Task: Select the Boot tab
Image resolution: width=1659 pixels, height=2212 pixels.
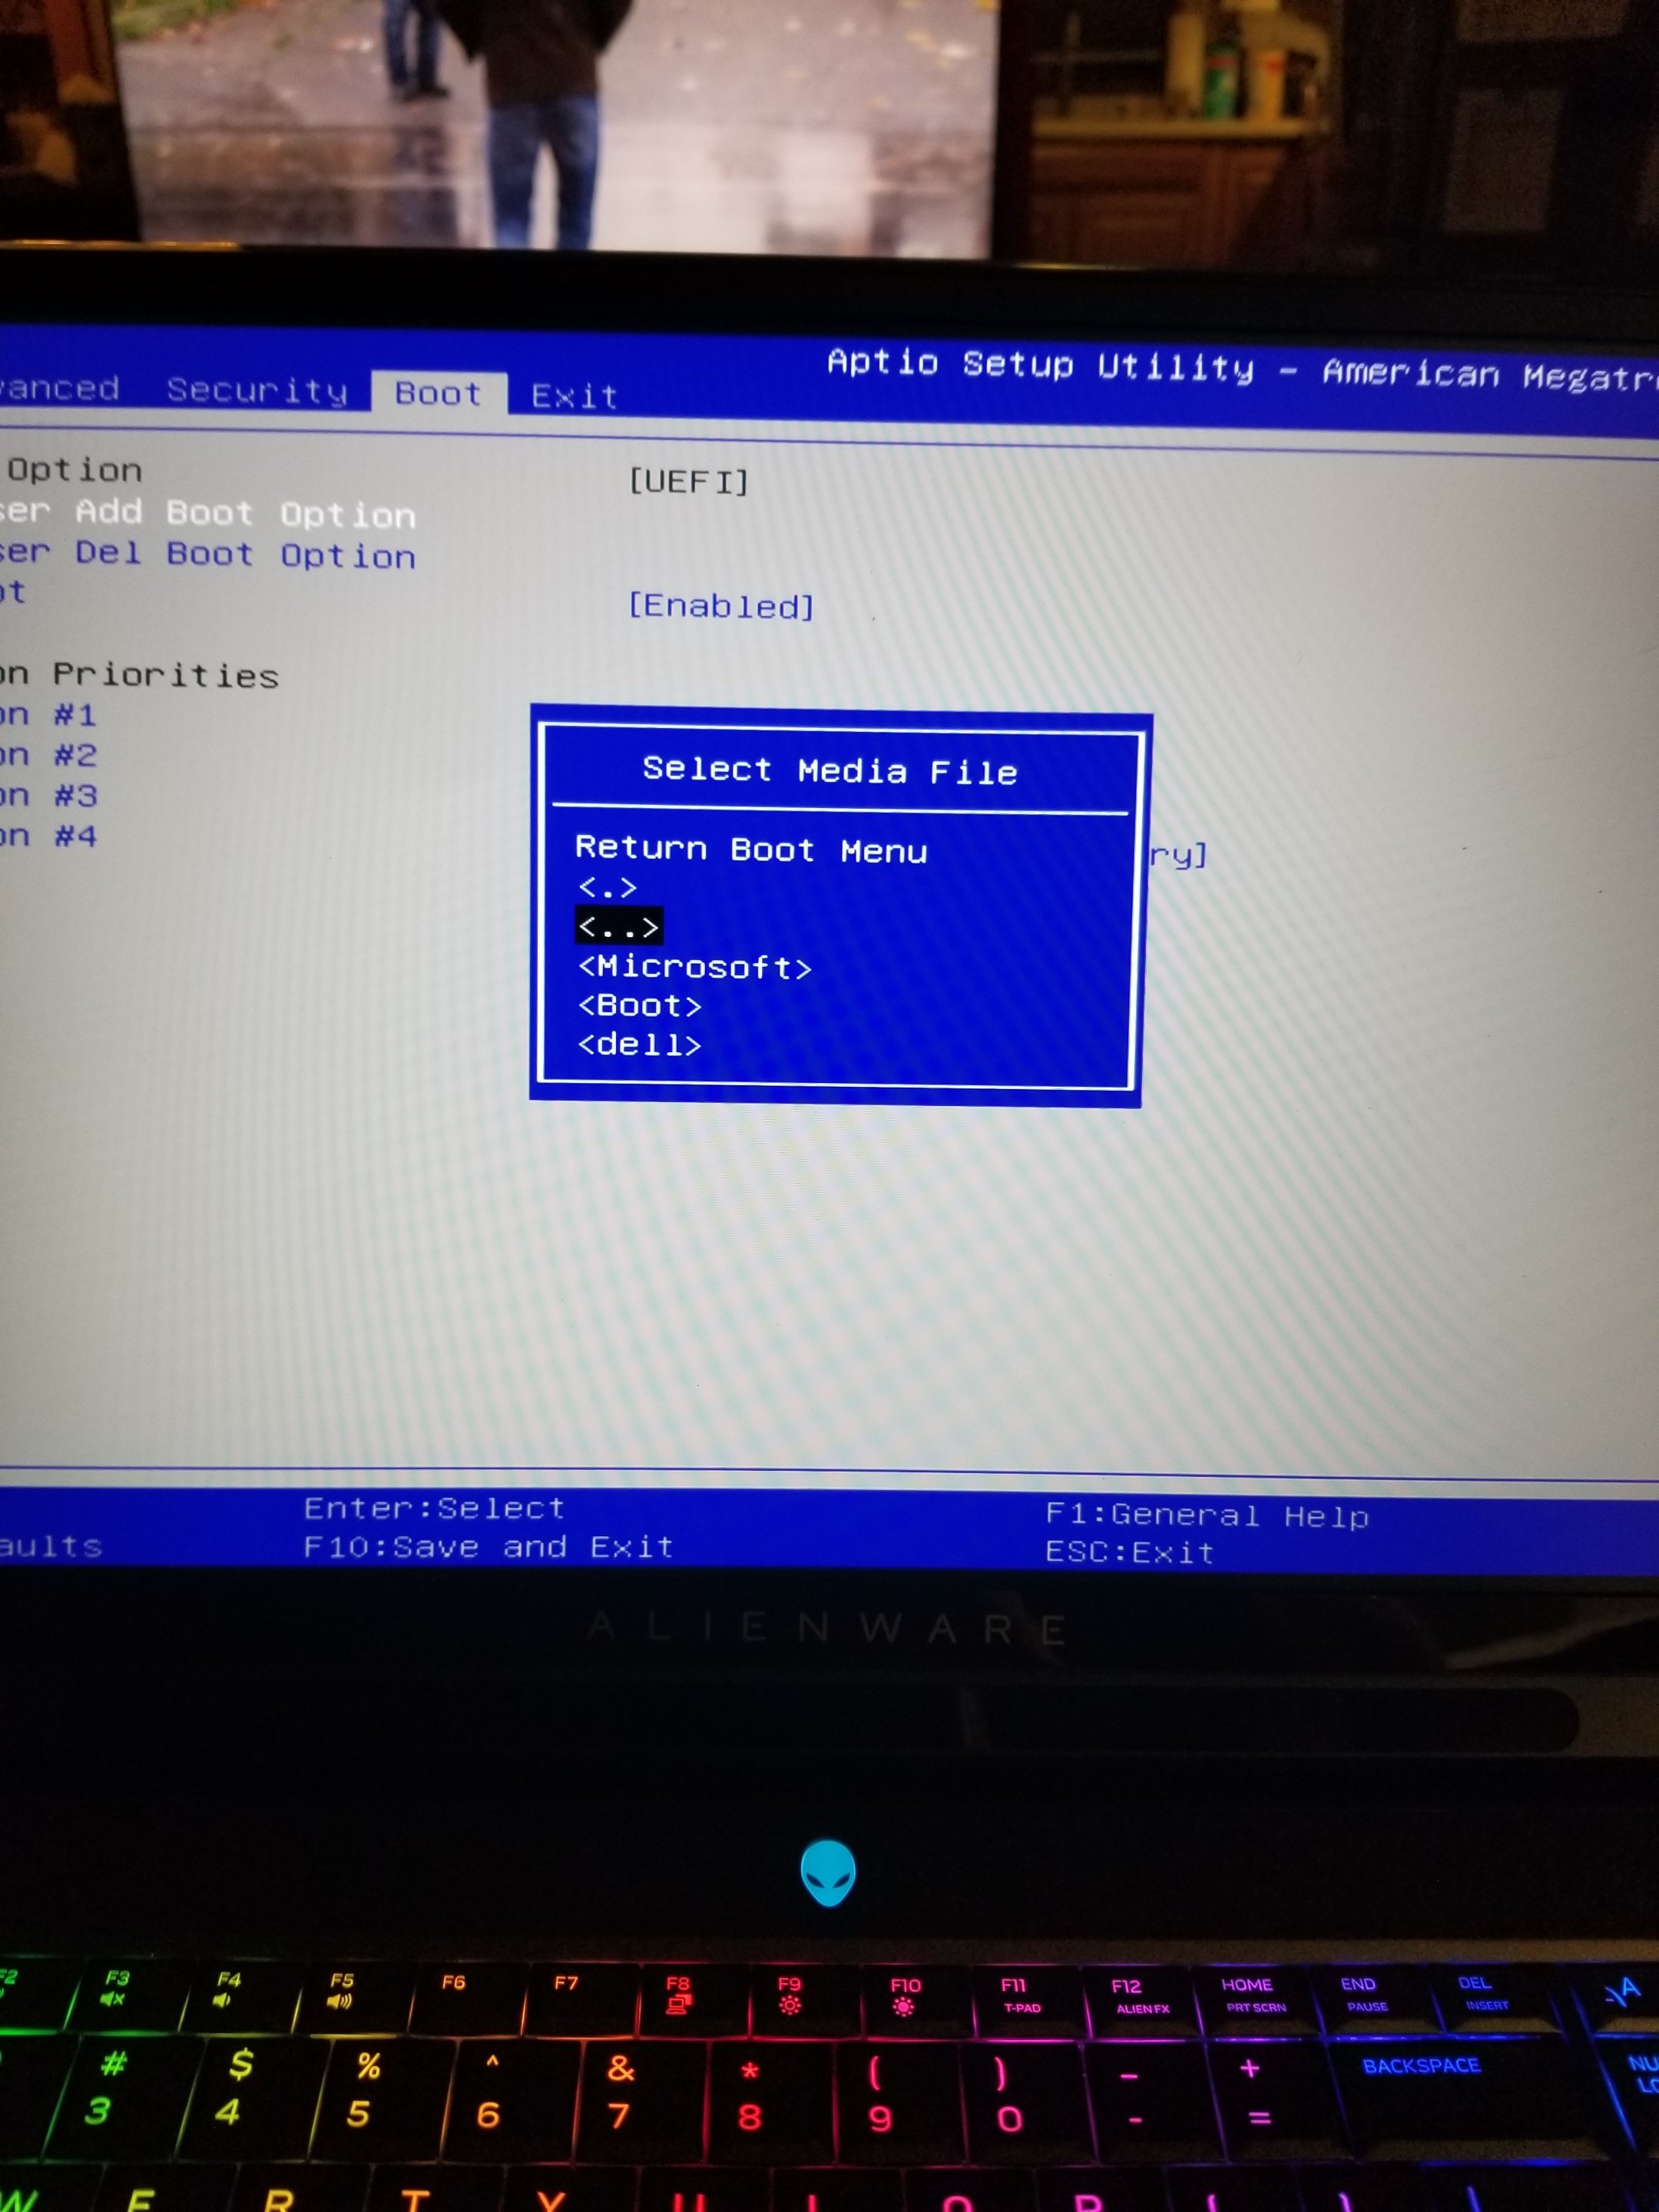Action: point(438,393)
